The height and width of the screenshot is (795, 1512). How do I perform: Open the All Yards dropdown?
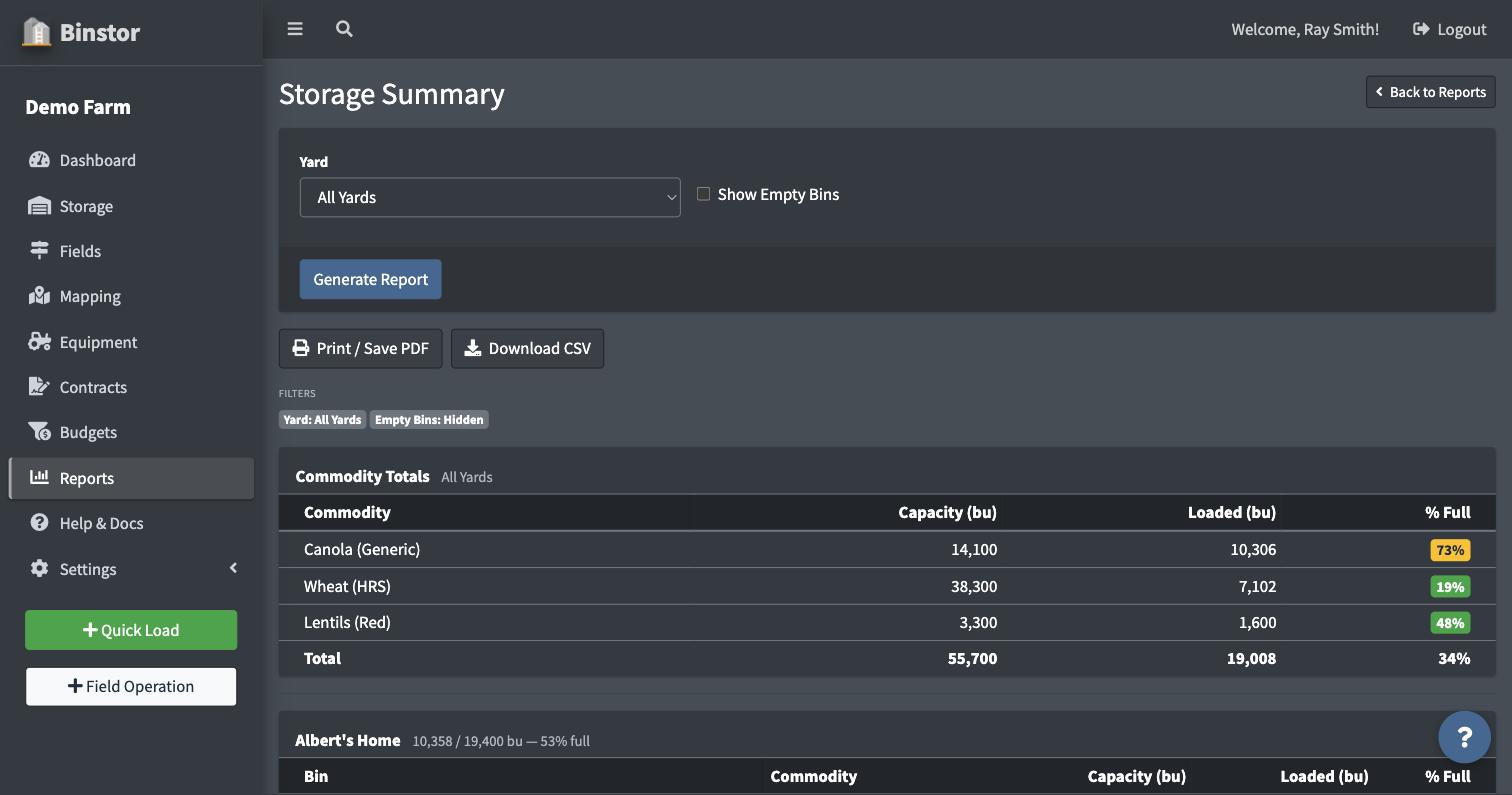click(x=490, y=197)
